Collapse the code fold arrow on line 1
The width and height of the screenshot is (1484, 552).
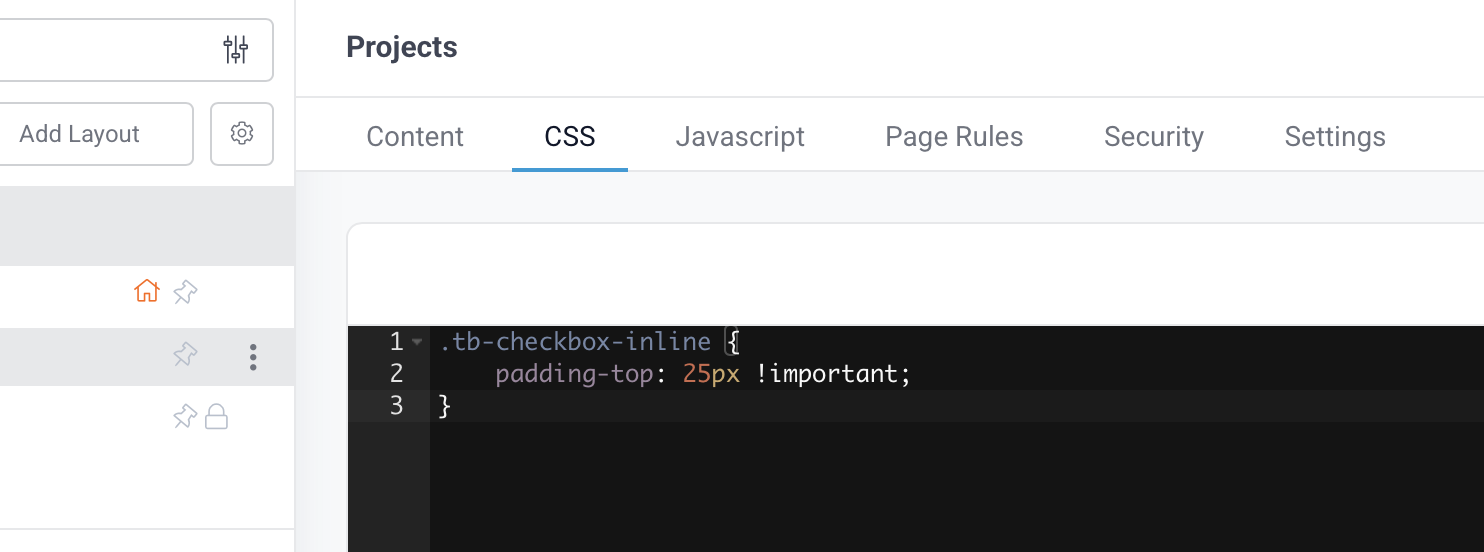point(417,342)
